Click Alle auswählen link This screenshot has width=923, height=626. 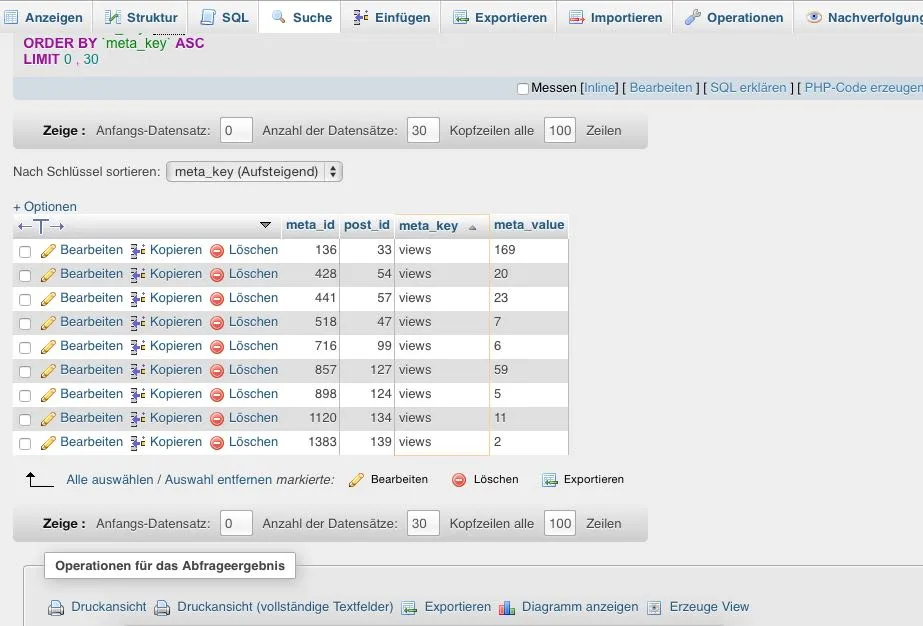[x=109, y=480]
